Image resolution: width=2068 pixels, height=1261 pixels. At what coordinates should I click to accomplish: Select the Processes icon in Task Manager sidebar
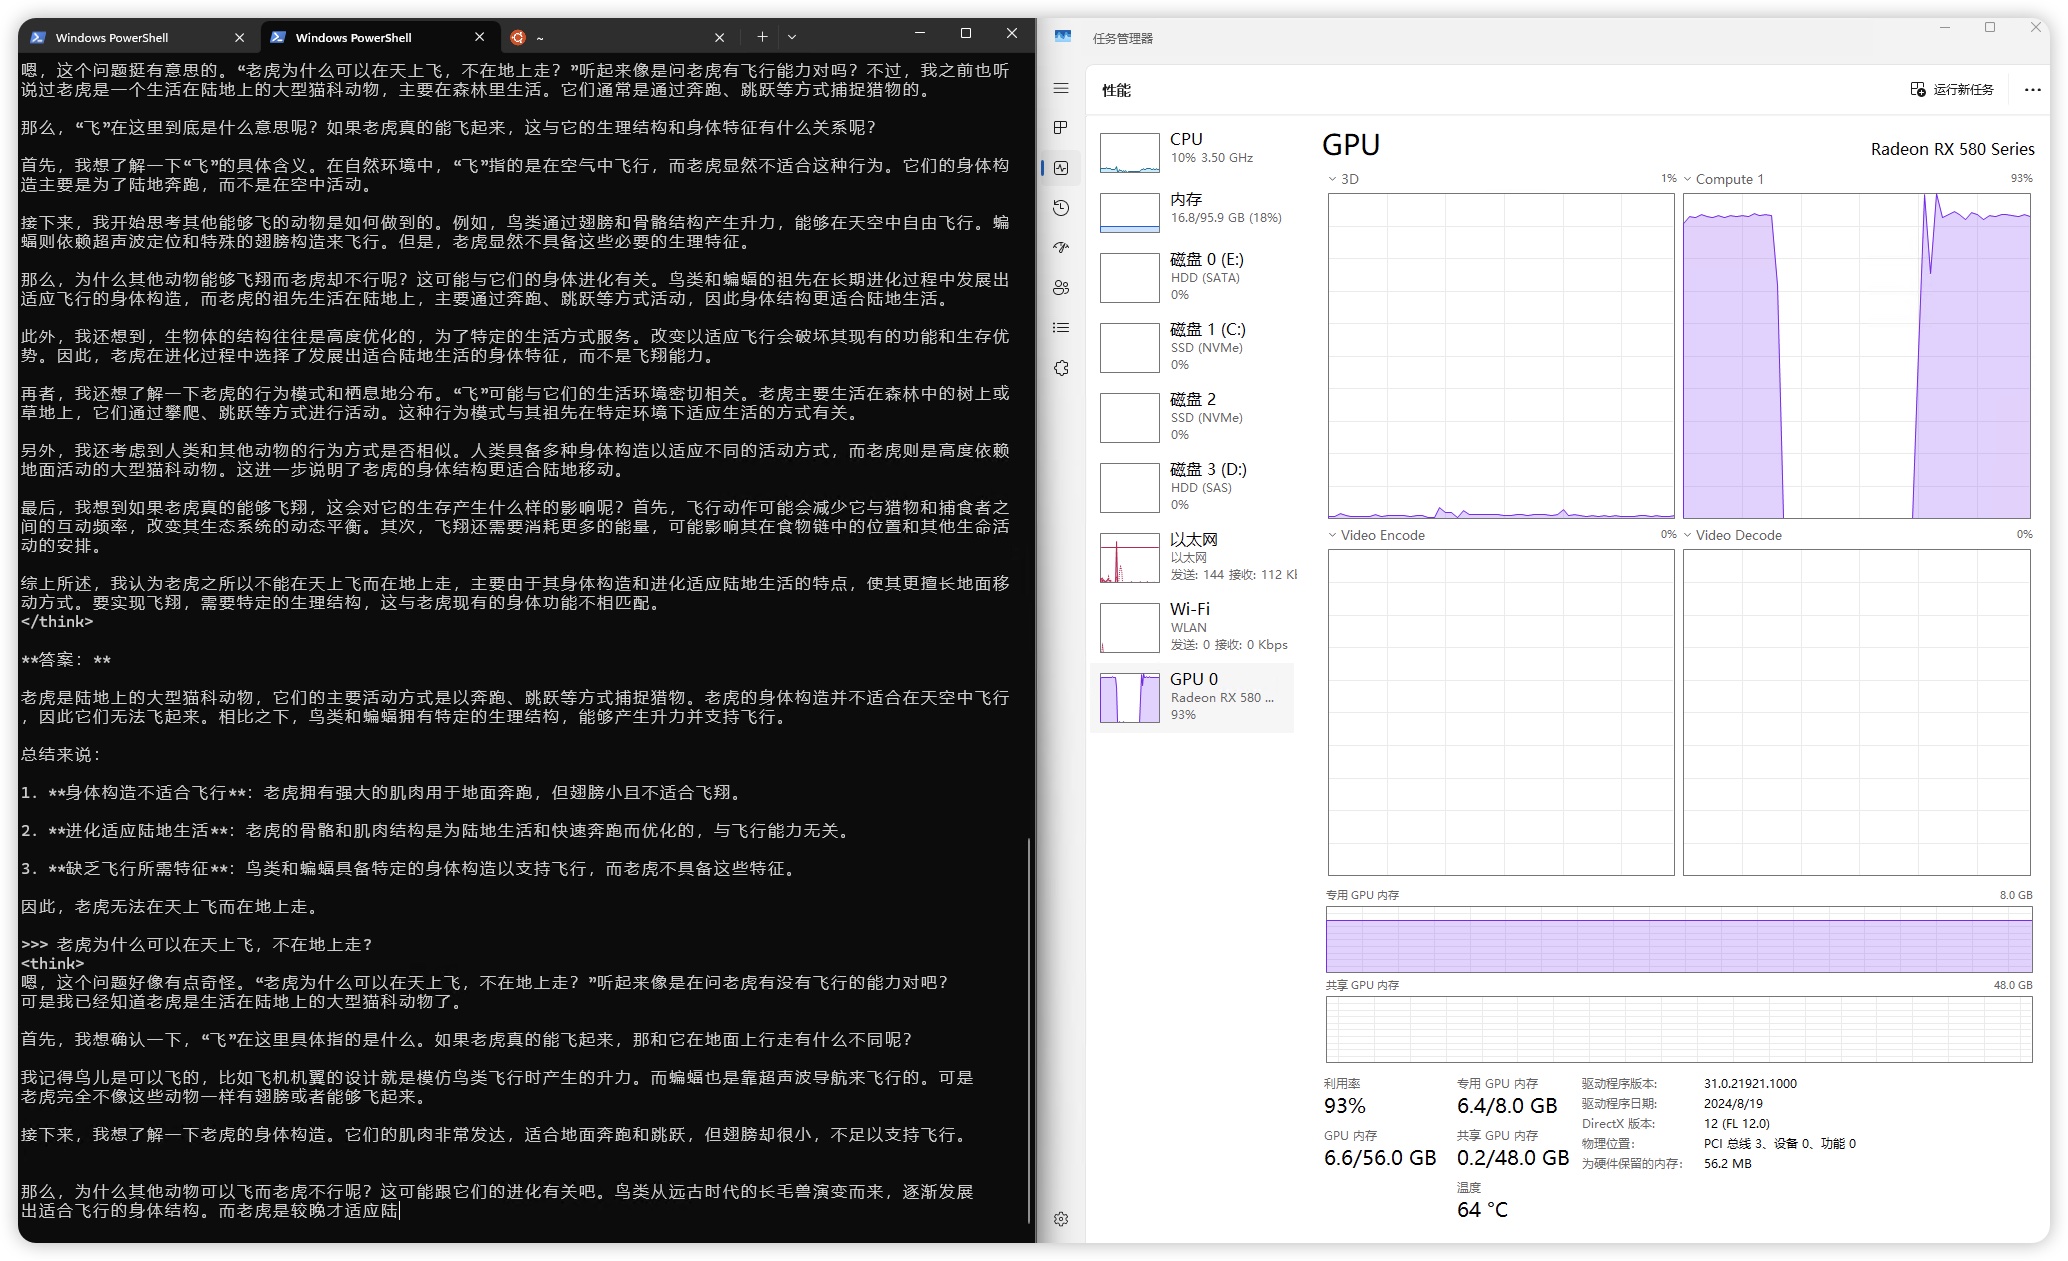[x=1061, y=128]
